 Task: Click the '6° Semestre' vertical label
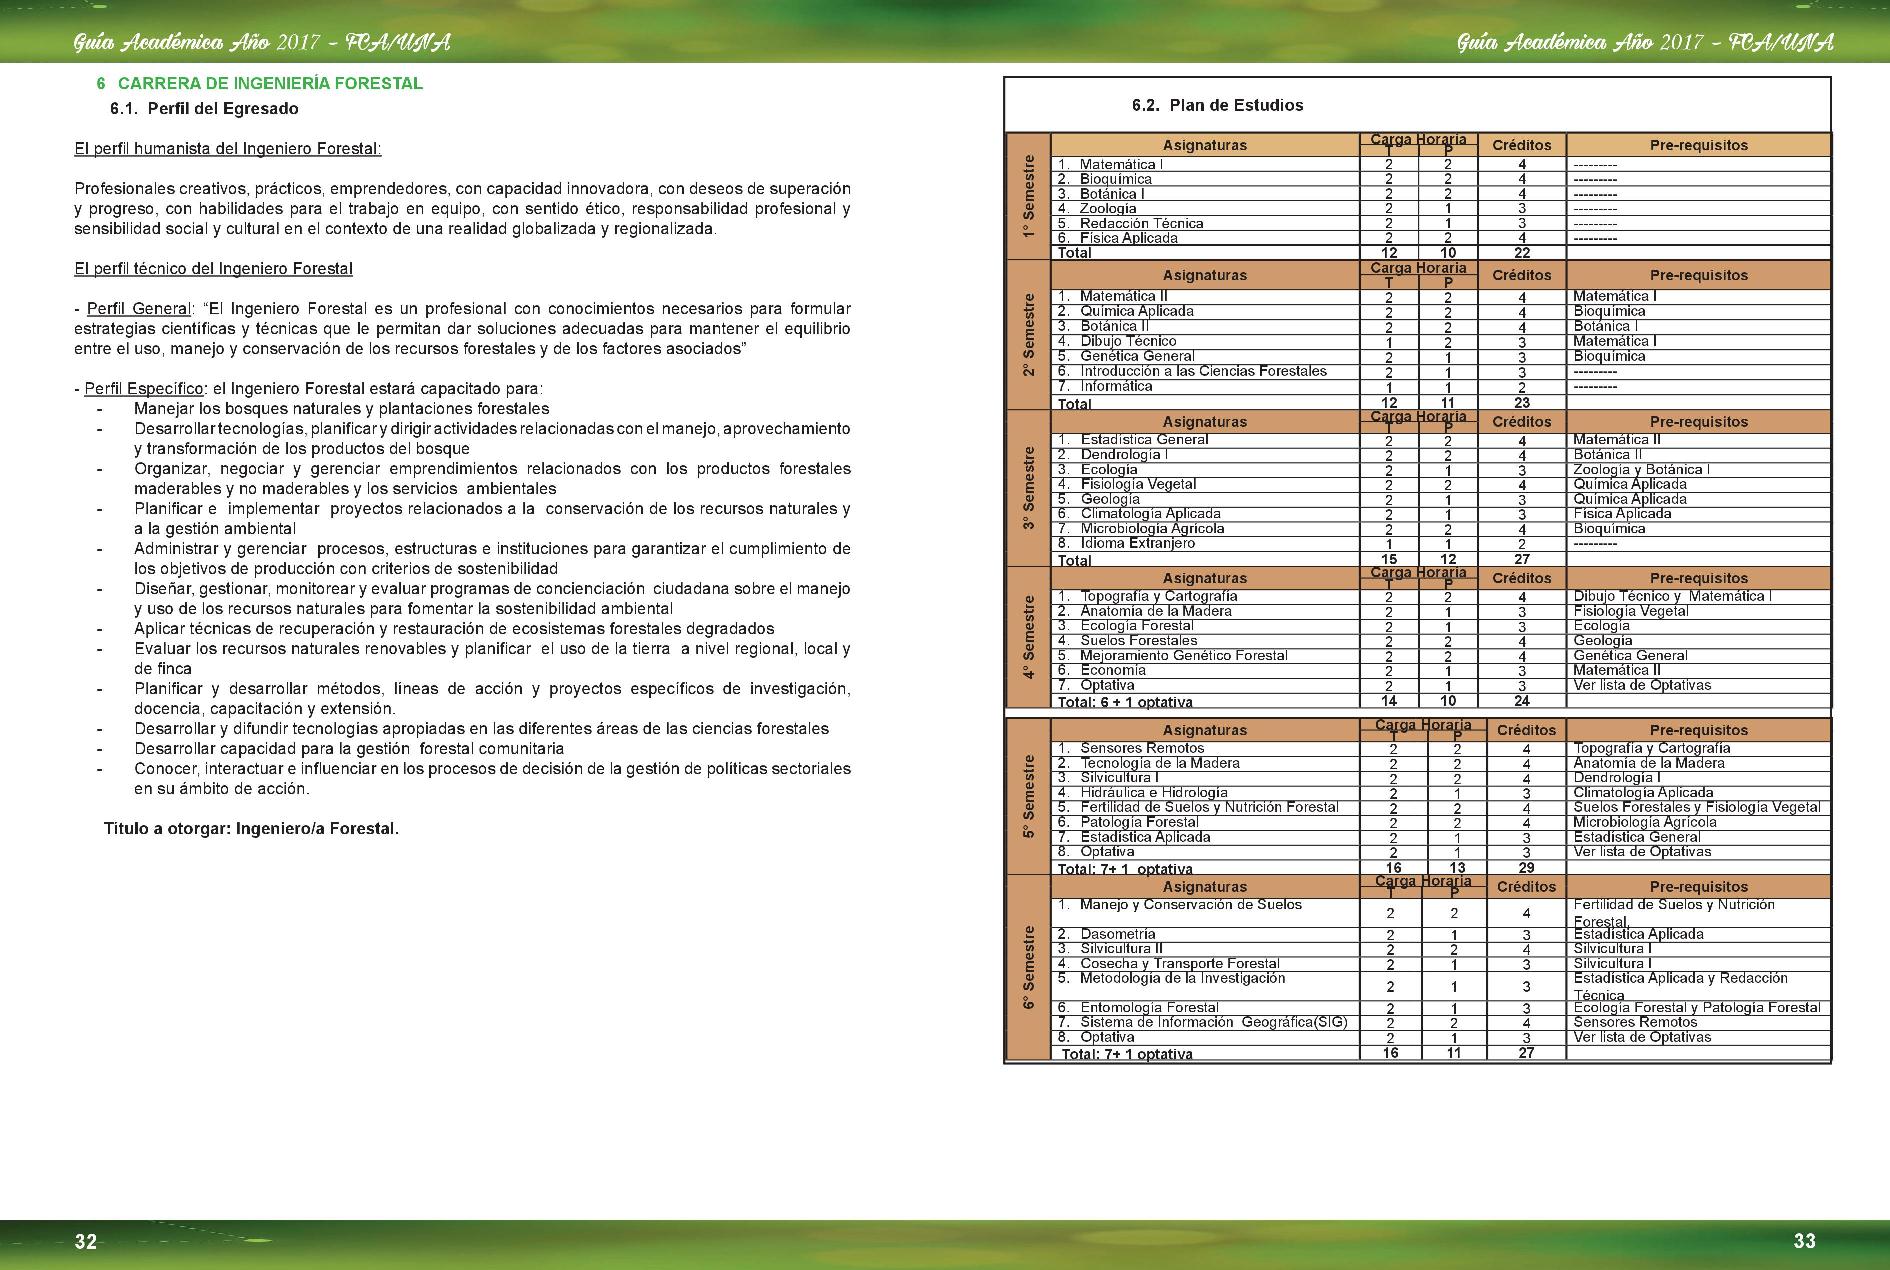(x=1027, y=966)
